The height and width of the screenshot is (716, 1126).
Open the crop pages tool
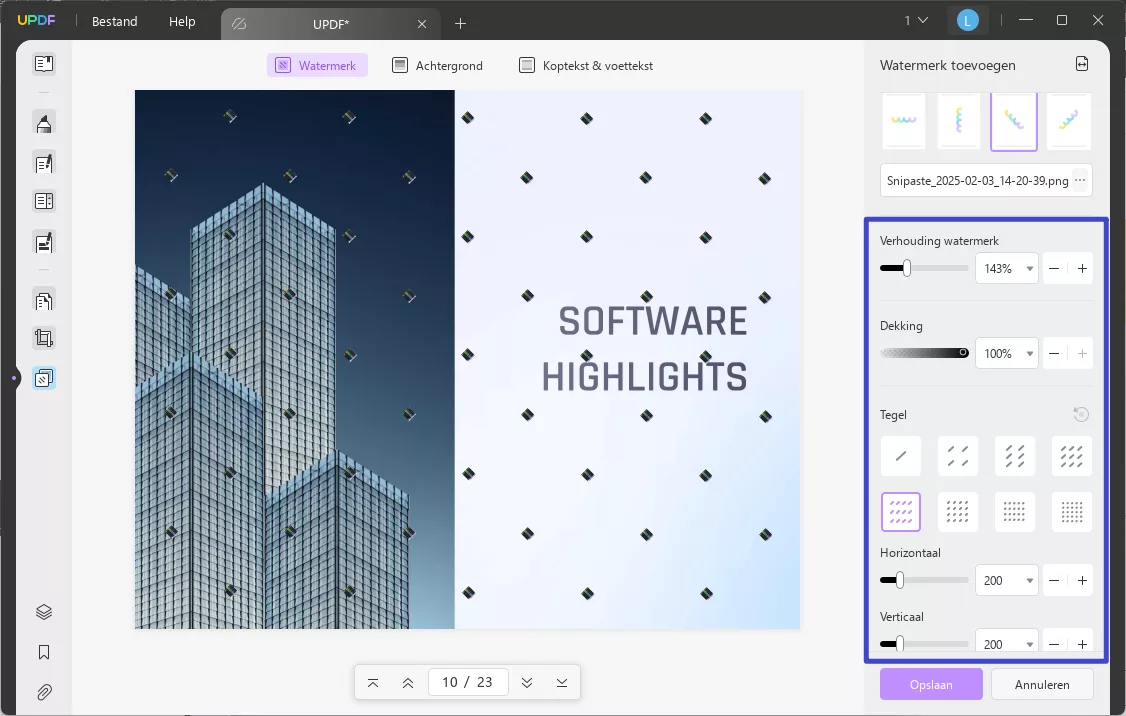43,338
